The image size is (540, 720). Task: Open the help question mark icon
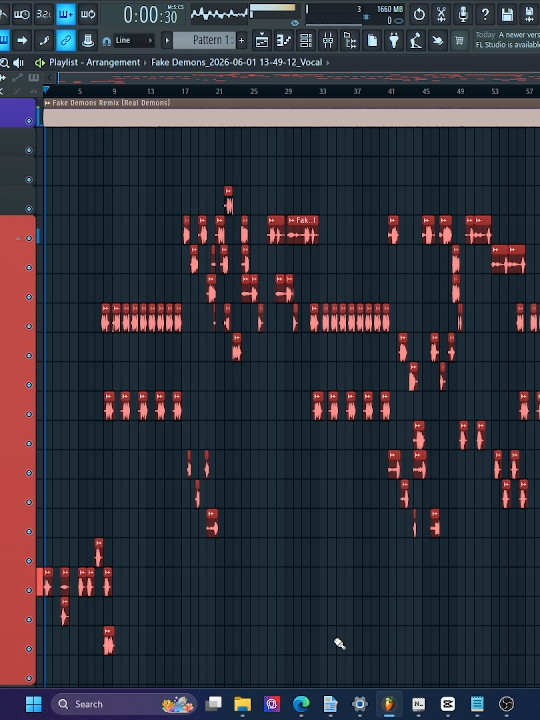(485, 14)
